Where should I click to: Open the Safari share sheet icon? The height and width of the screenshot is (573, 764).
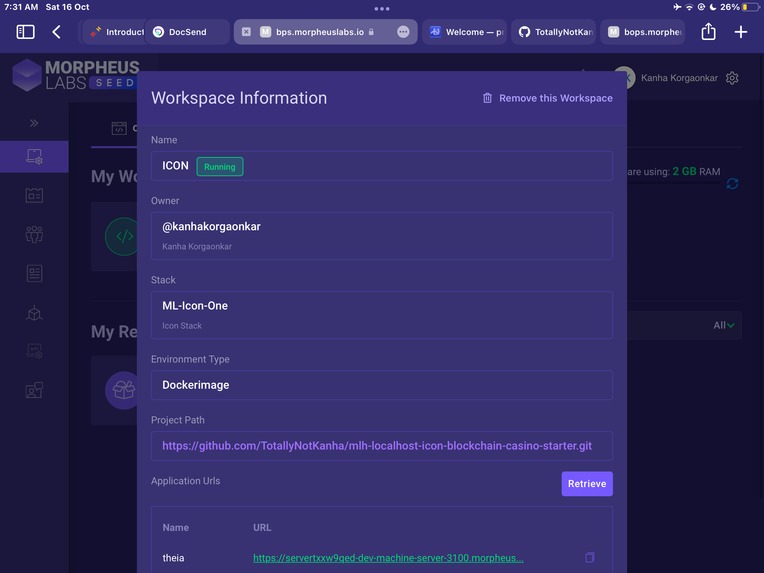[708, 32]
